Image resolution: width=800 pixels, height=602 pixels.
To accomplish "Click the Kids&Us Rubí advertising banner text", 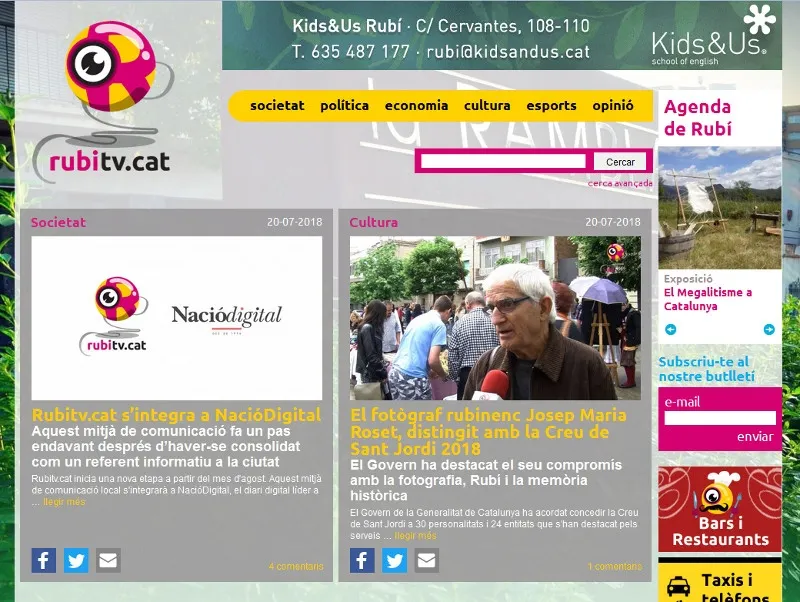I will coord(441,39).
